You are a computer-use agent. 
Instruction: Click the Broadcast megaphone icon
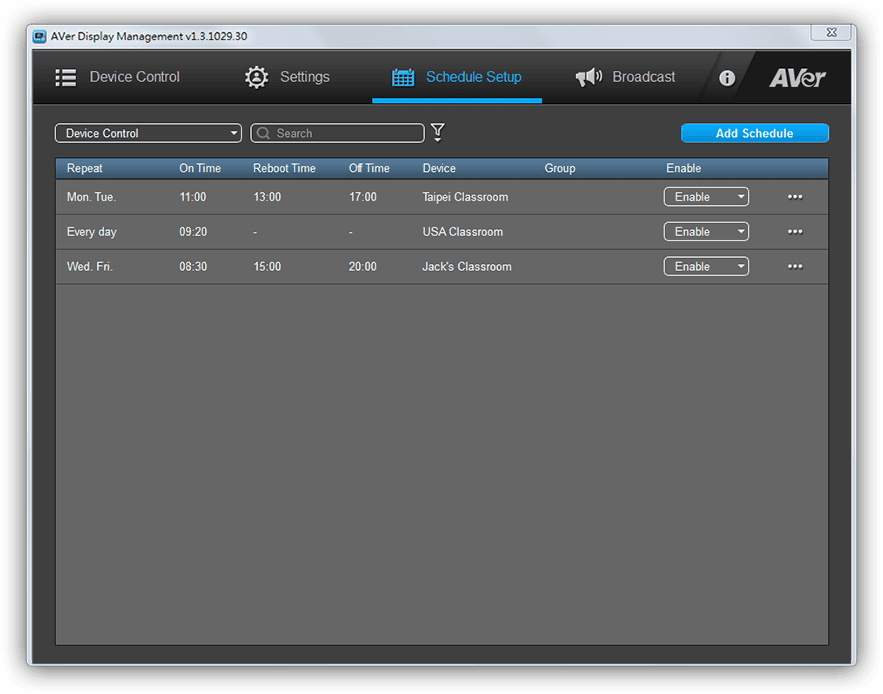point(588,77)
